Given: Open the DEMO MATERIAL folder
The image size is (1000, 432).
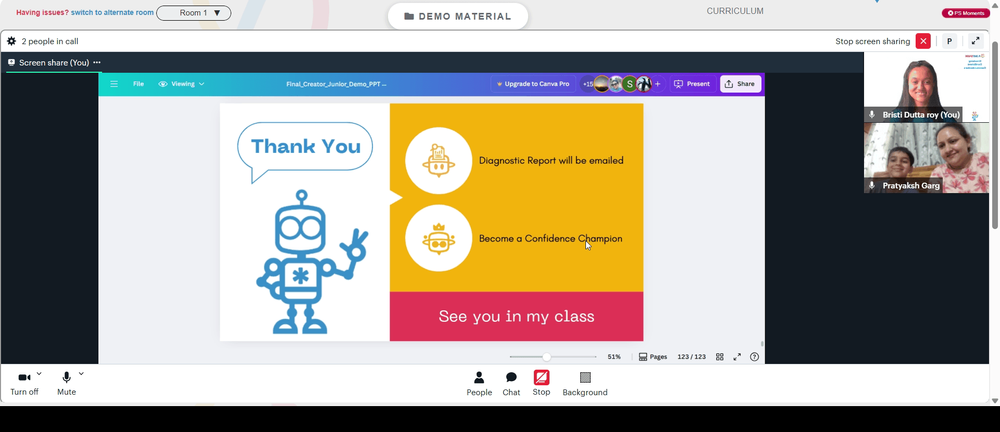Looking at the screenshot, I should click(458, 17).
